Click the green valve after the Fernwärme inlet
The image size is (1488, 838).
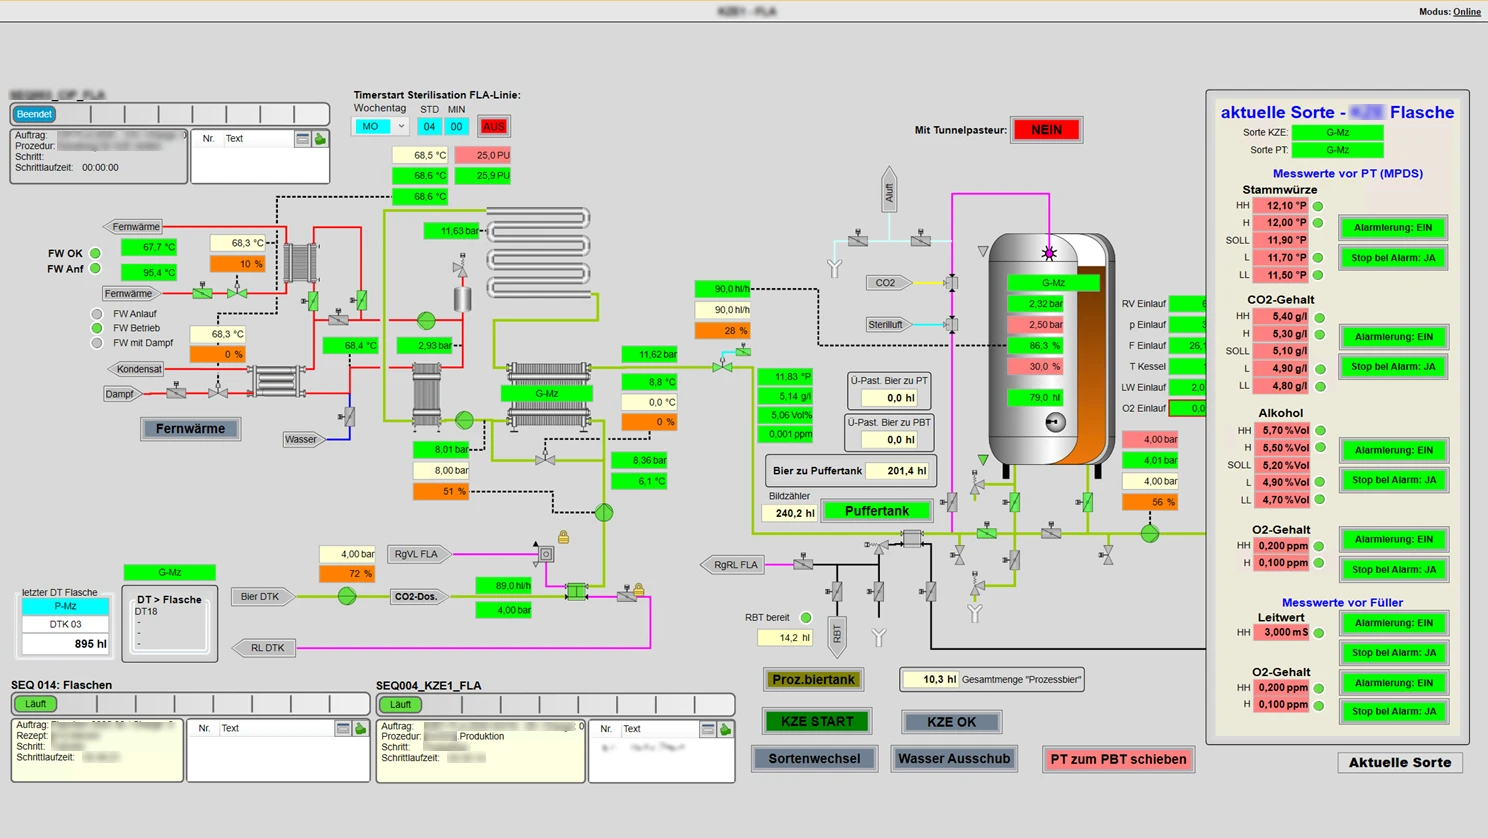pyautogui.click(x=203, y=292)
